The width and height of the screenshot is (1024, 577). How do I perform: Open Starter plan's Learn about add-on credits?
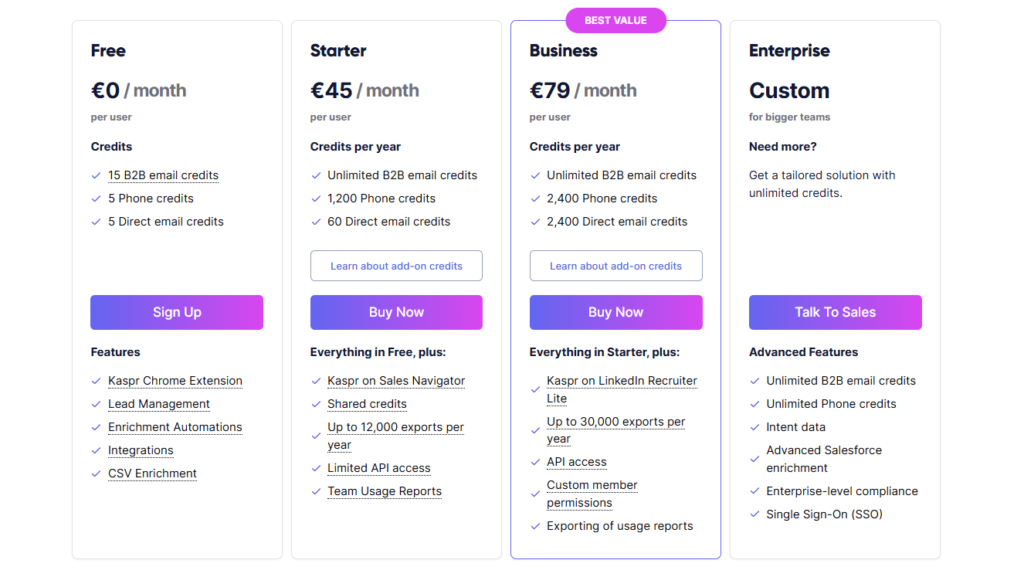tap(396, 266)
